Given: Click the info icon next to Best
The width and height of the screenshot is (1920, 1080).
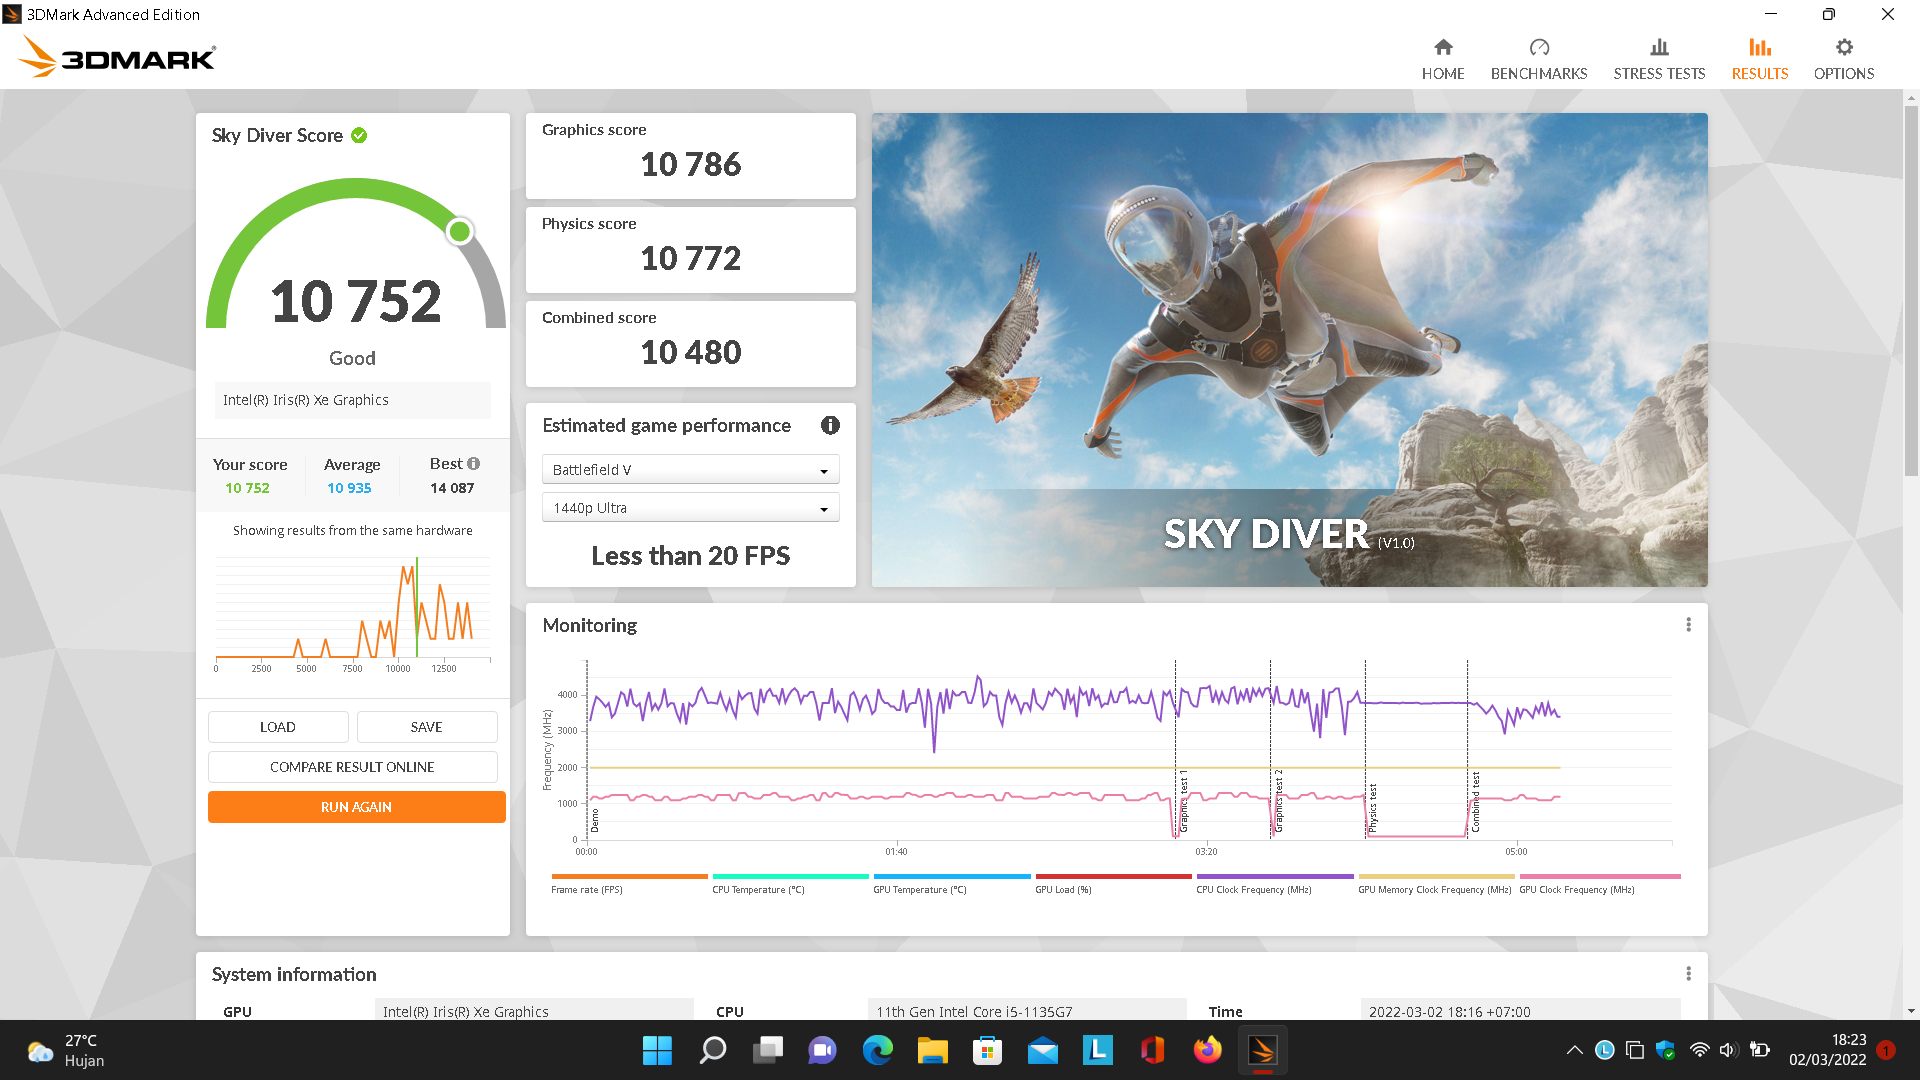Looking at the screenshot, I should click(x=474, y=464).
